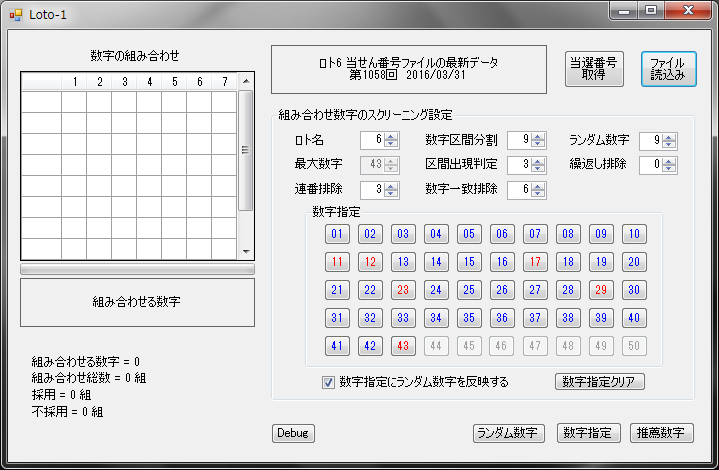719x470 pixels.
Task: Click the ロト名 number input field
Action: tap(372, 140)
